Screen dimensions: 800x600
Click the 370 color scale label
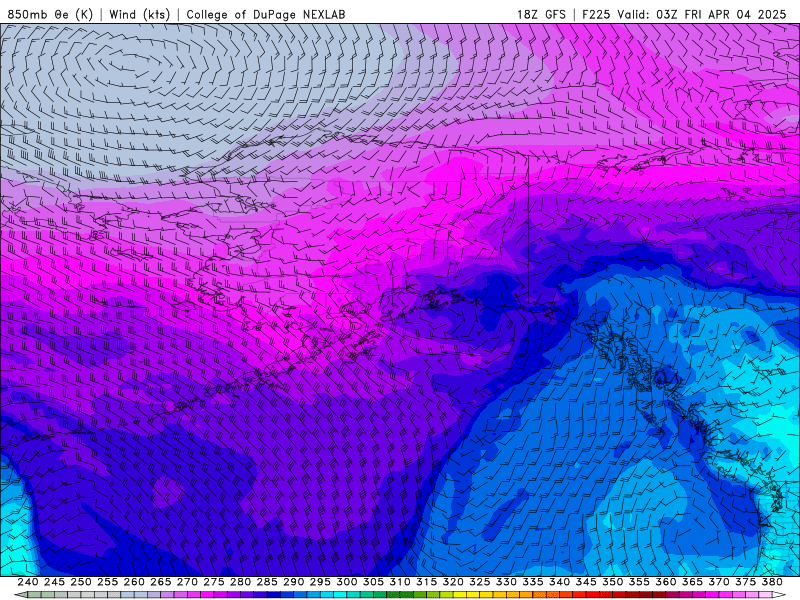pos(719,582)
